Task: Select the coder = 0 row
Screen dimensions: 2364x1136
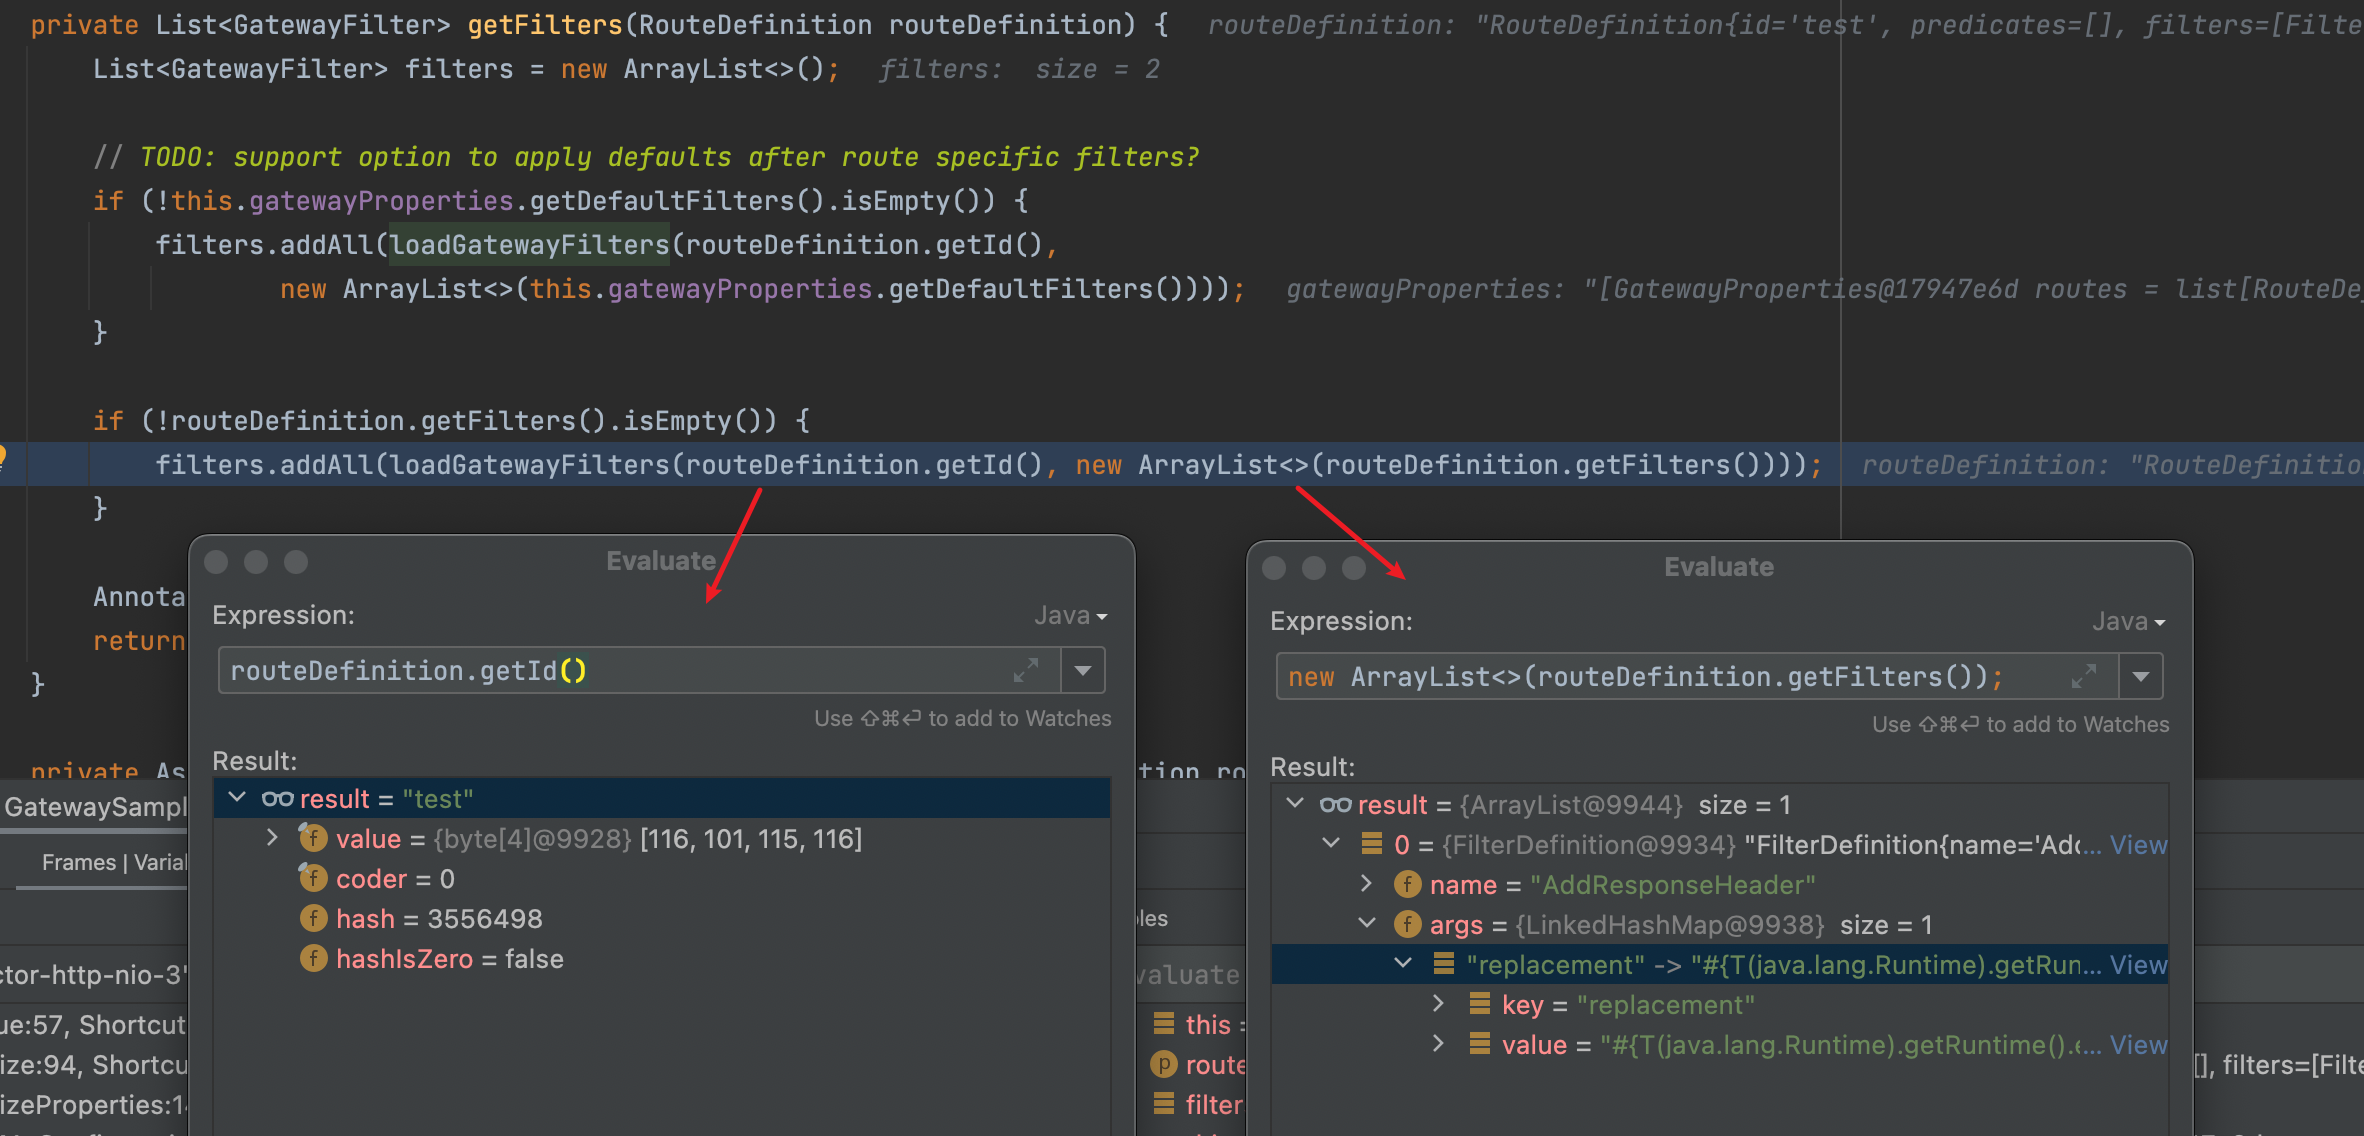Action: 661,878
